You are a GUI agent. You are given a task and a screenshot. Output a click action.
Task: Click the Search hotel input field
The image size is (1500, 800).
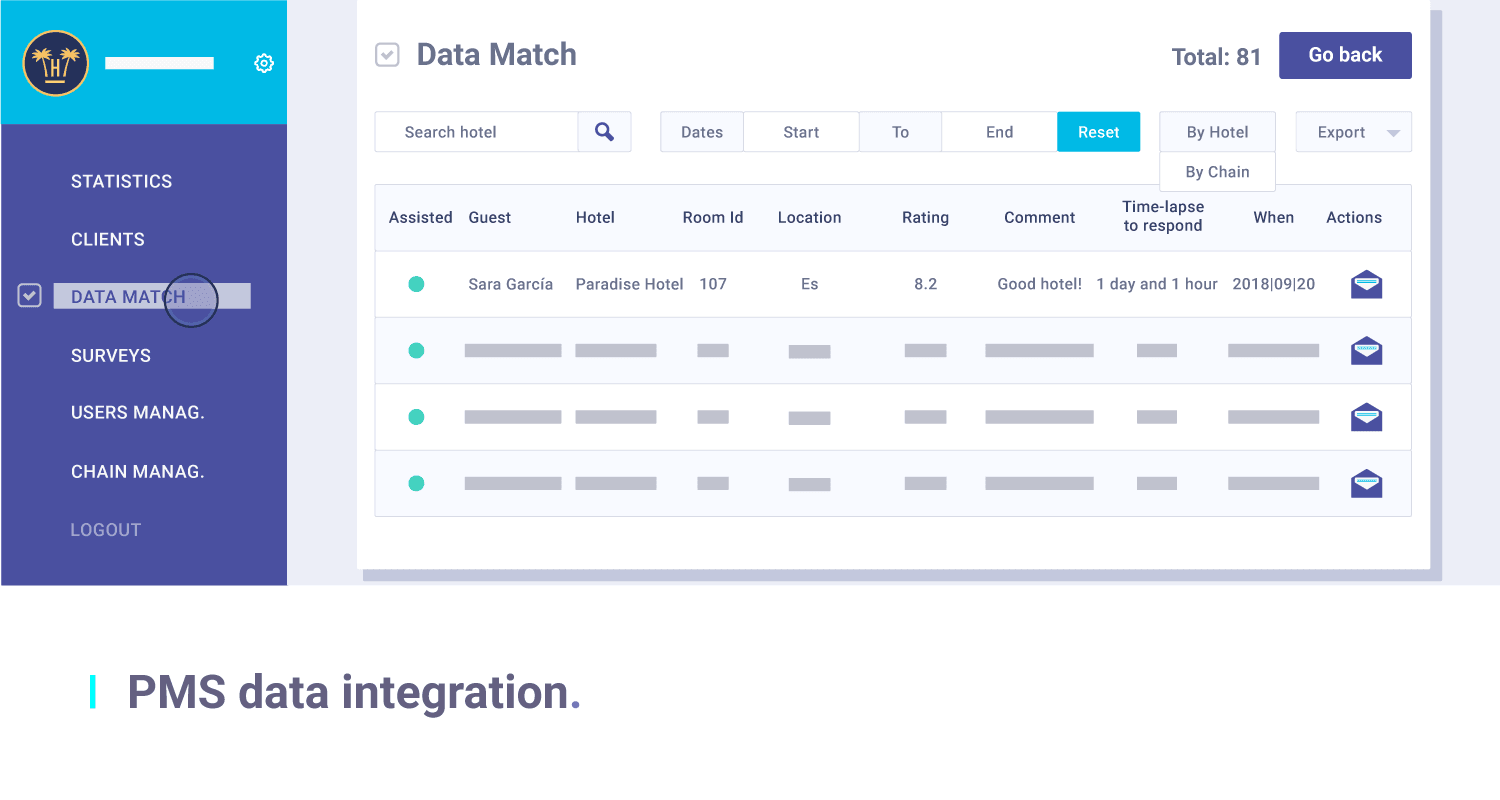tap(476, 132)
